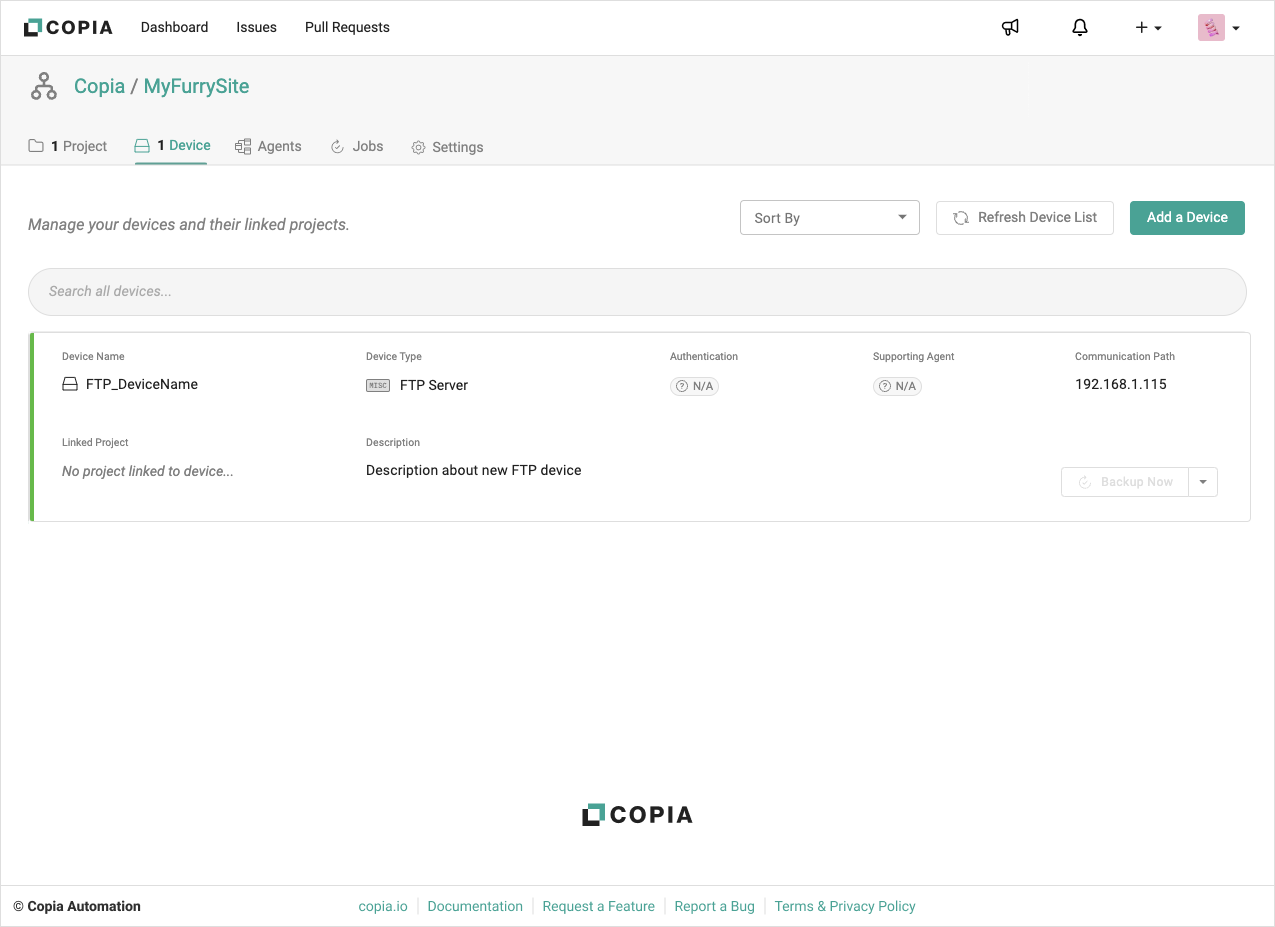This screenshot has width=1275, height=927.
Task: Open the Settings tab
Action: (x=447, y=147)
